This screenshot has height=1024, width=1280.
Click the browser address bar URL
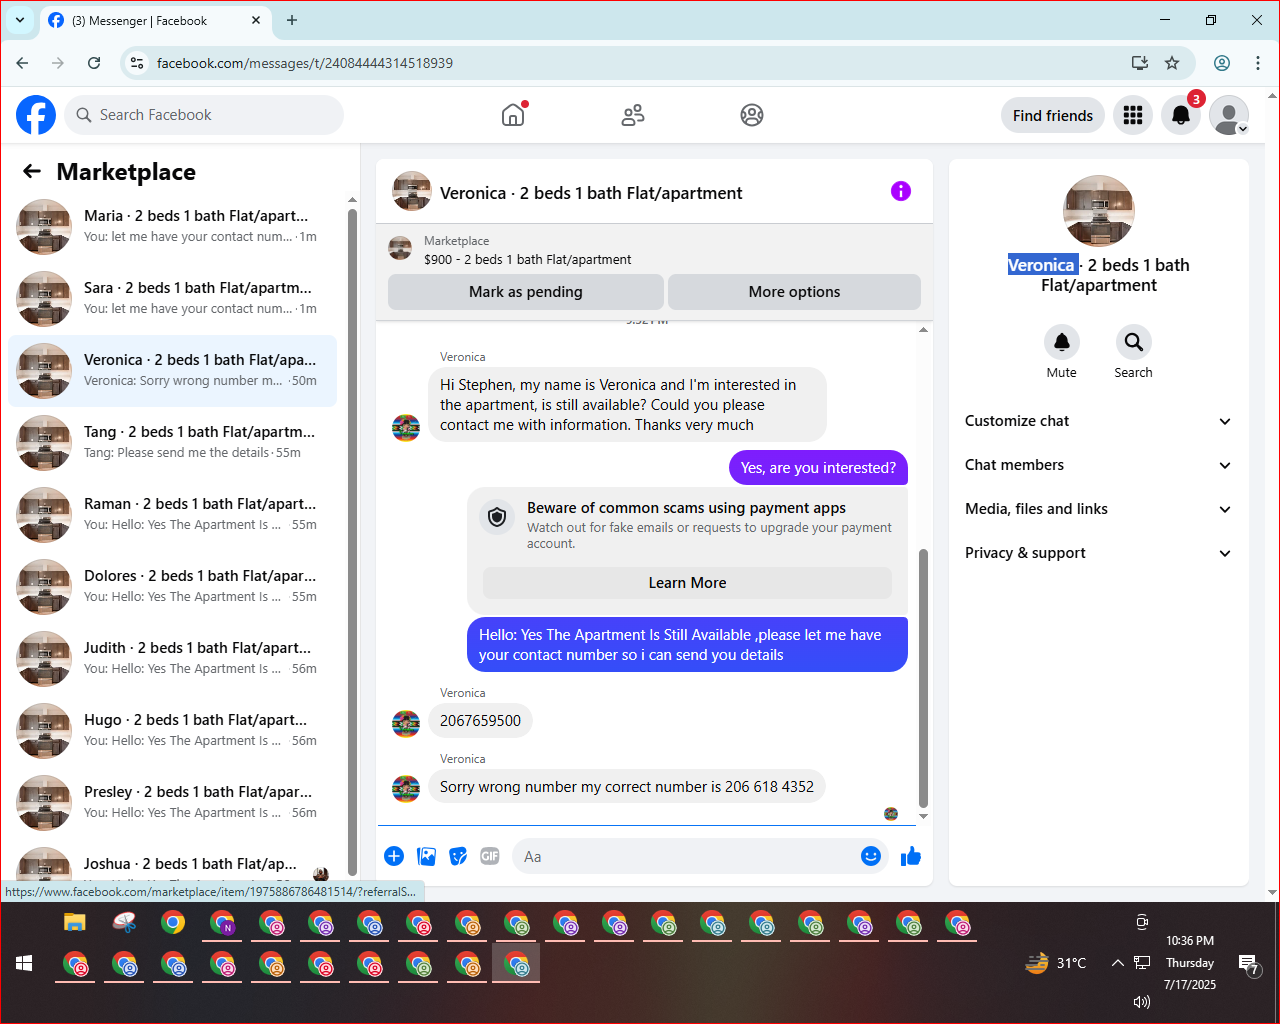click(305, 63)
